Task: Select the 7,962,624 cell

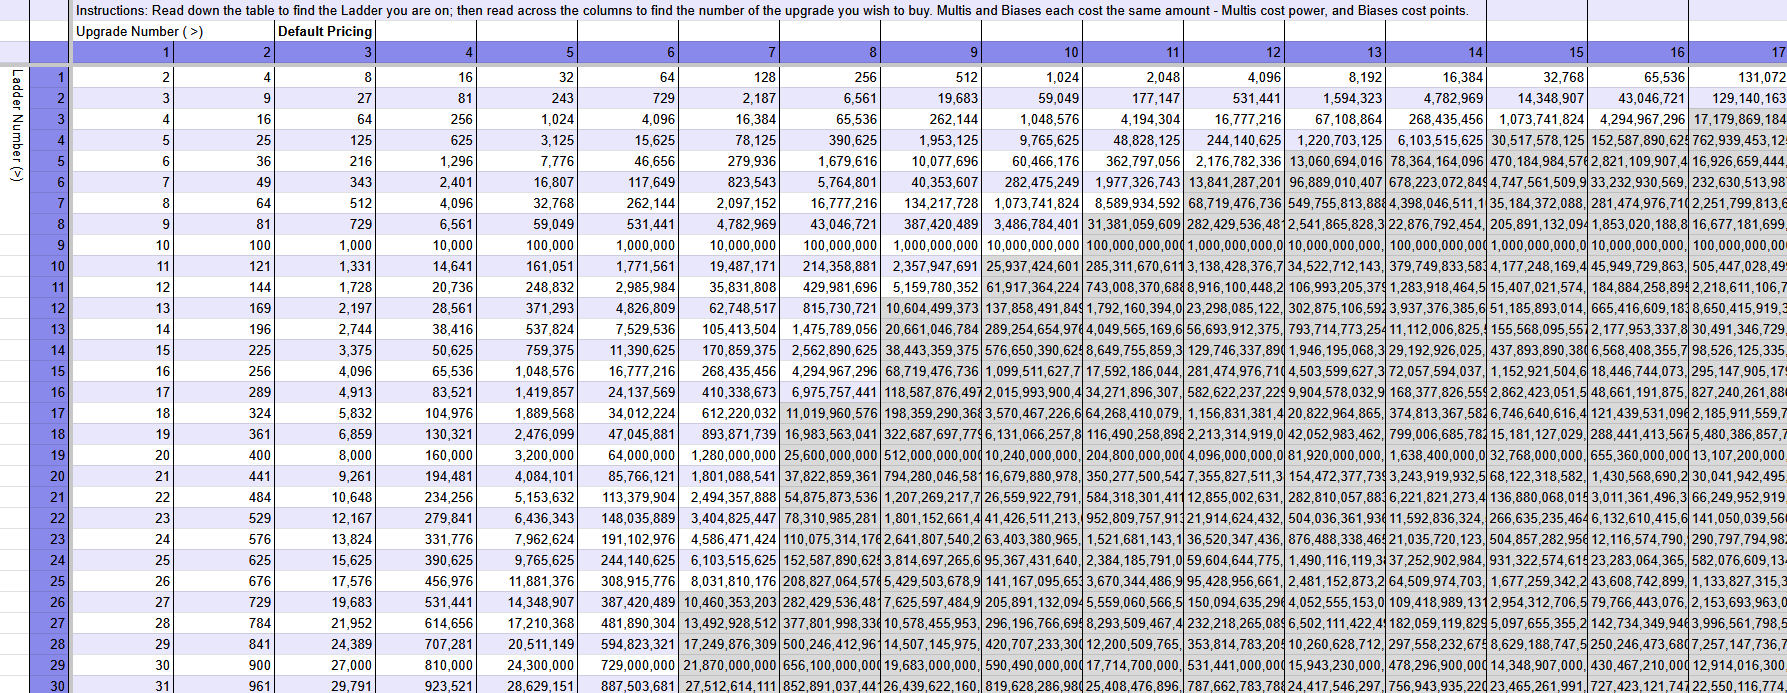Action: (x=527, y=539)
